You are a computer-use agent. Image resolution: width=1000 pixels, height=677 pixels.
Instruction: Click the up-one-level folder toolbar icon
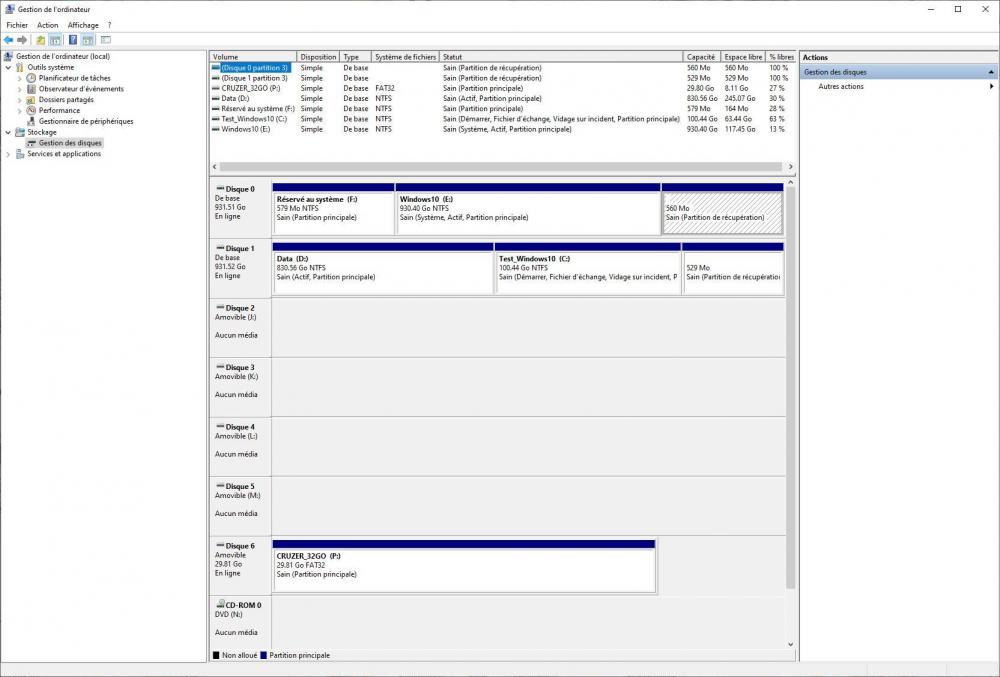pyautogui.click(x=40, y=40)
